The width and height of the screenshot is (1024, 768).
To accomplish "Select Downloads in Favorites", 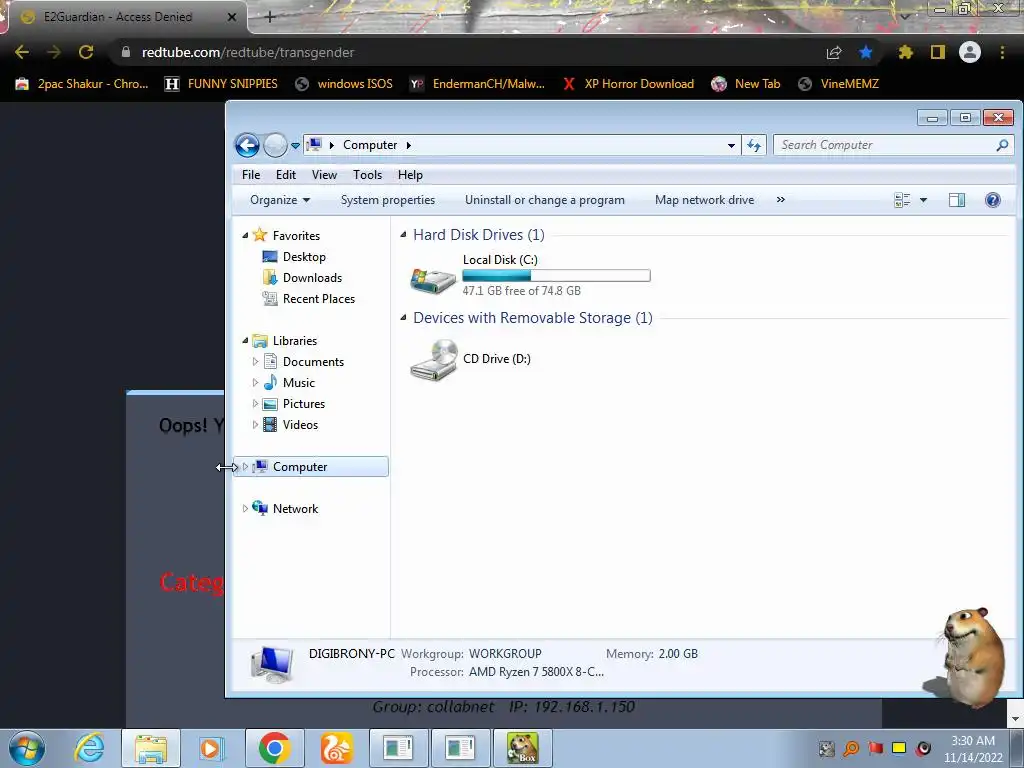I will 312,278.
